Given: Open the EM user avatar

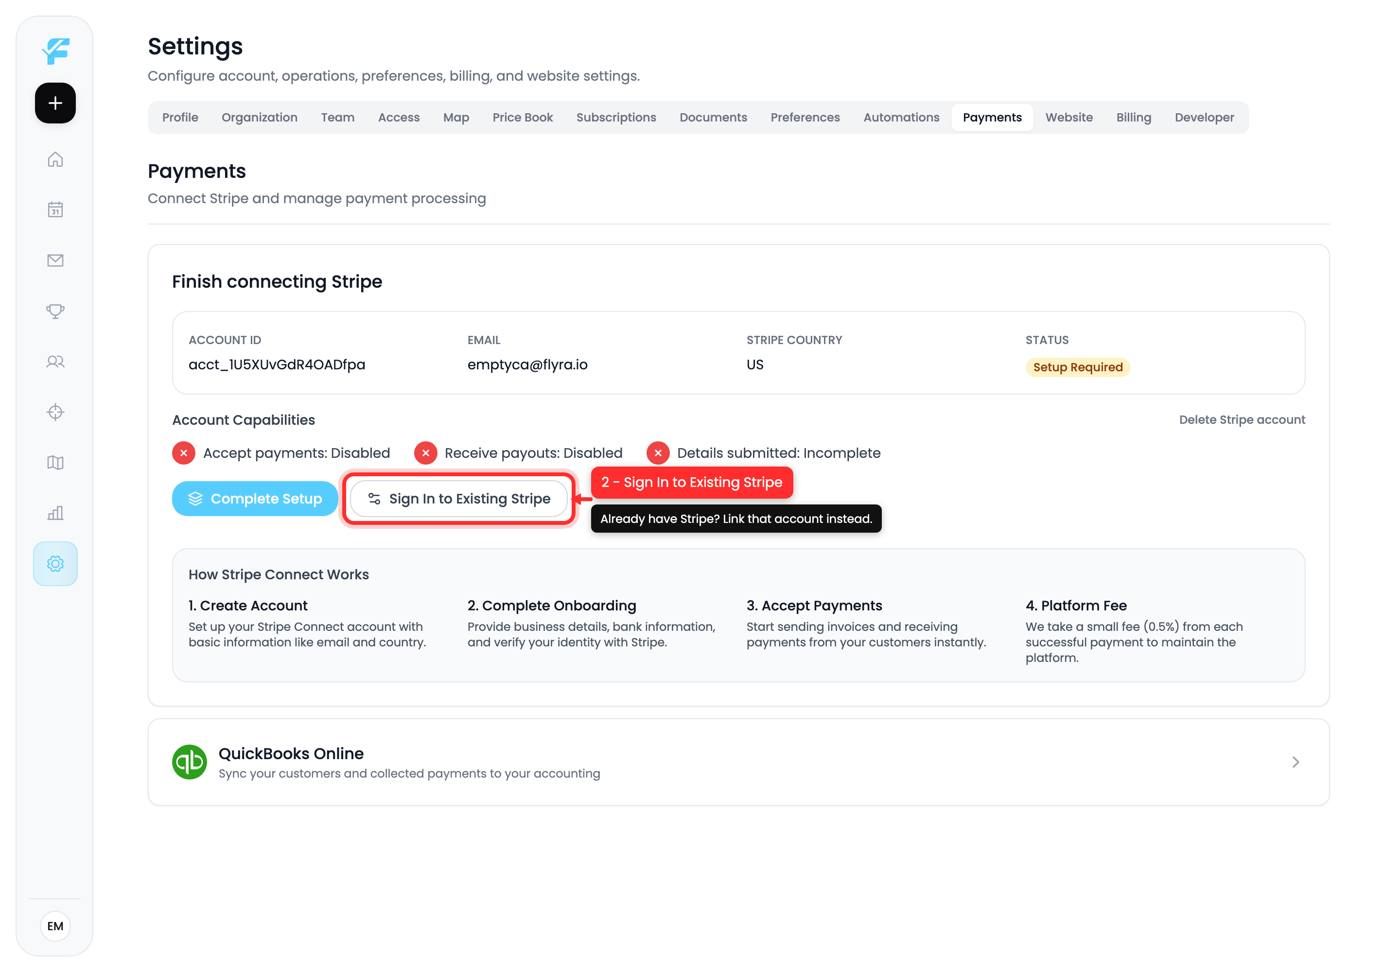Looking at the screenshot, I should (55, 926).
